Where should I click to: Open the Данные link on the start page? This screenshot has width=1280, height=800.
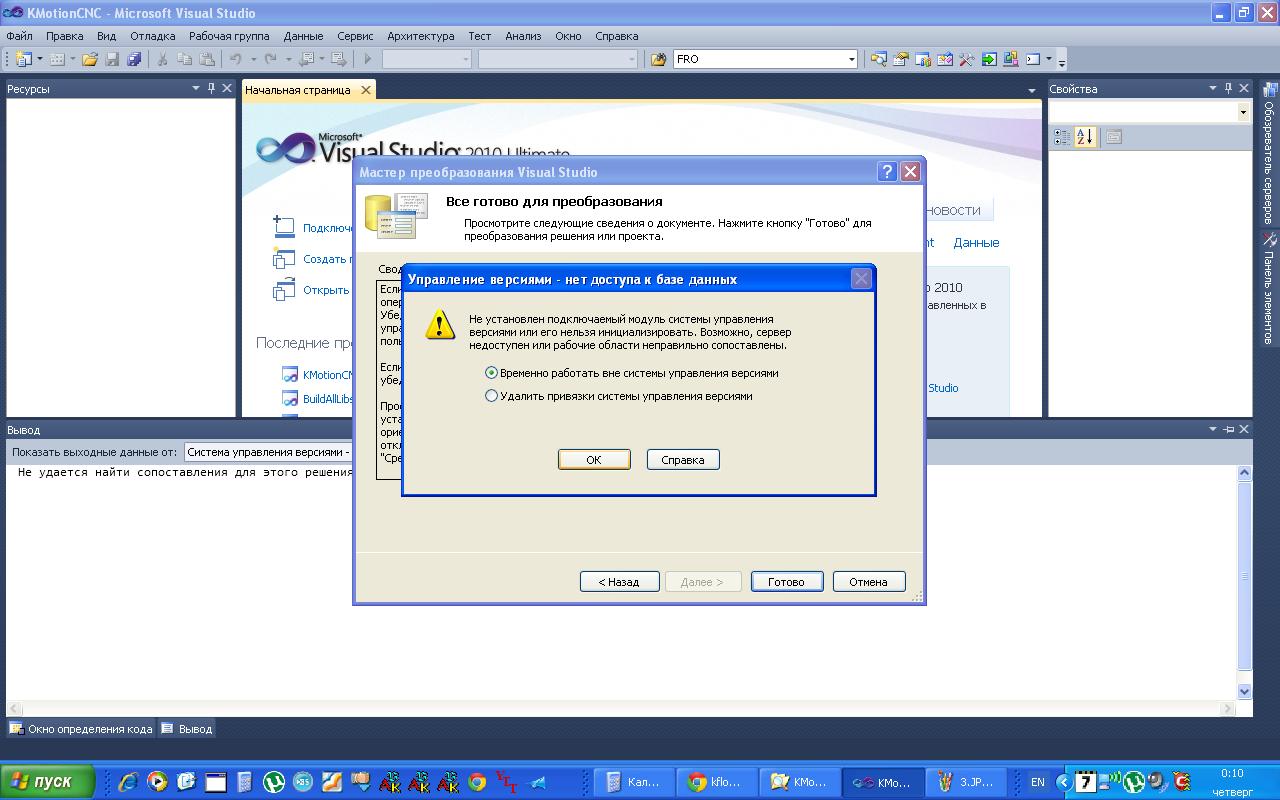(x=976, y=243)
